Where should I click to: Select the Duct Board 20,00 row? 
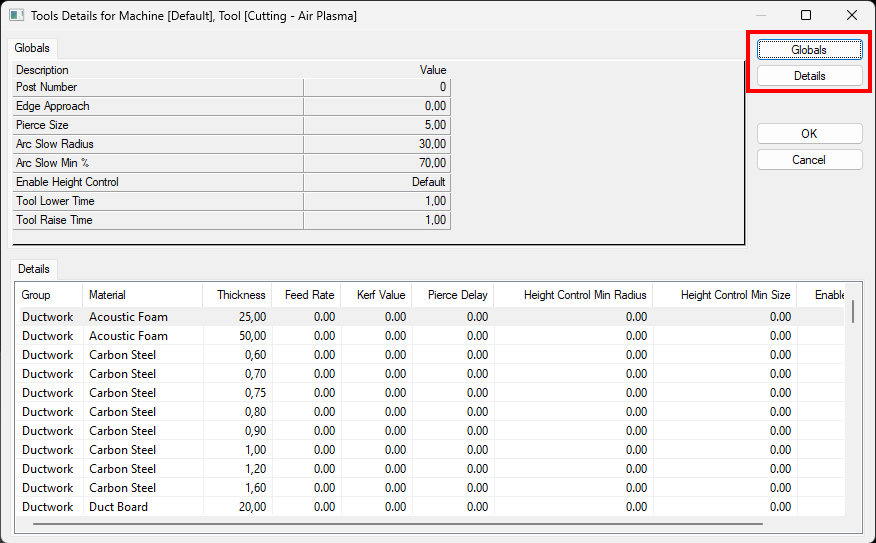pos(432,507)
